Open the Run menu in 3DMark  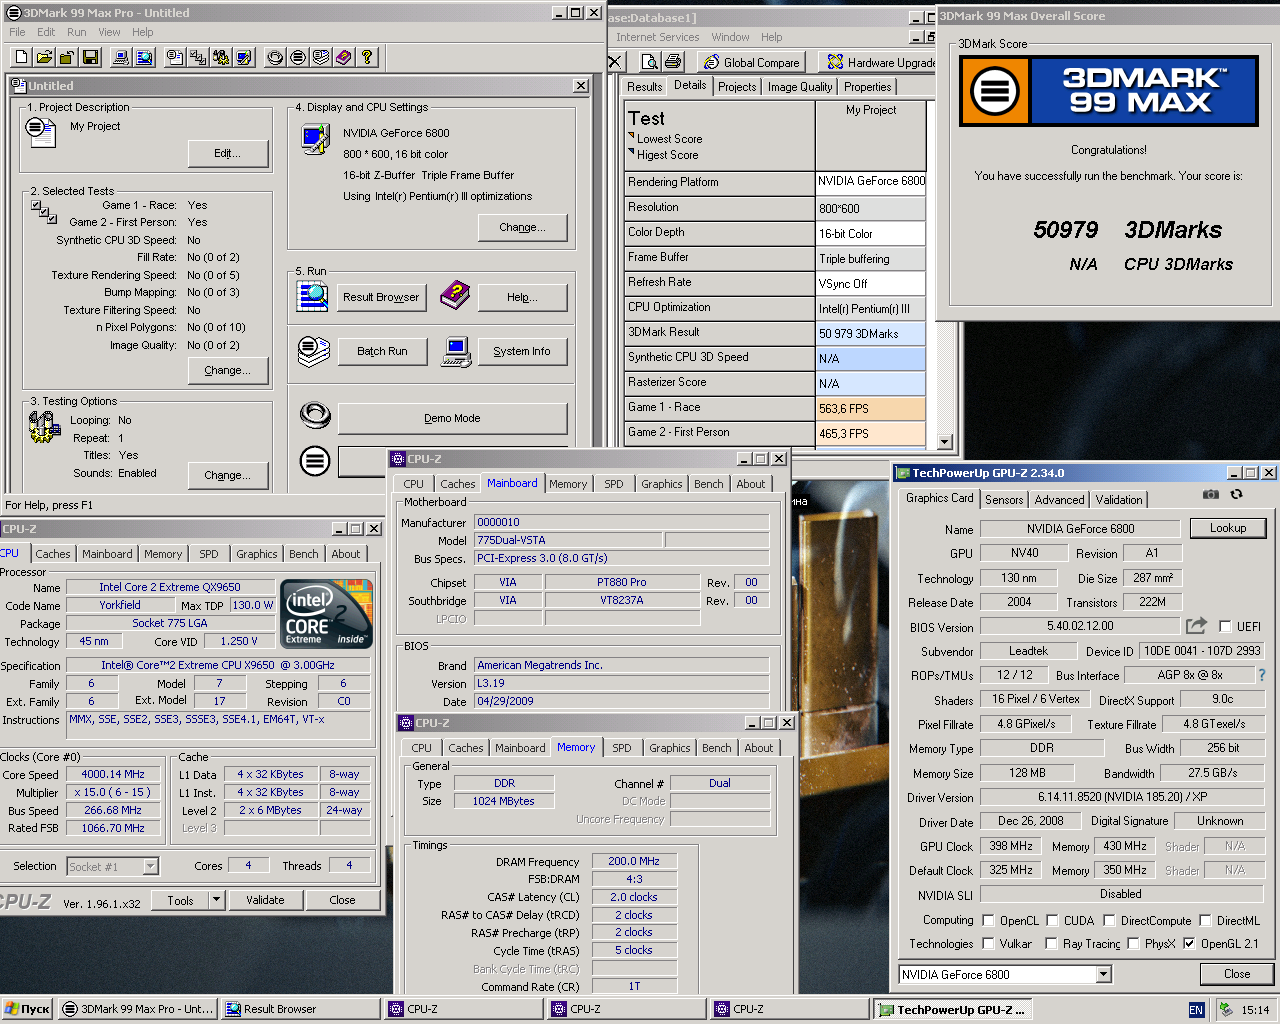point(76,32)
